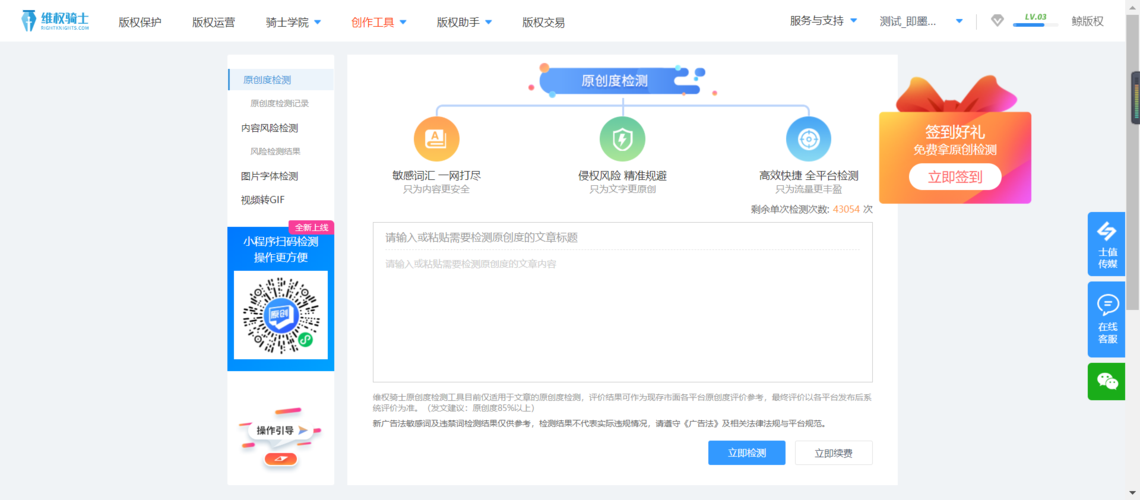
Task: Open the 骑士学院 menu label
Action: click(x=287, y=22)
